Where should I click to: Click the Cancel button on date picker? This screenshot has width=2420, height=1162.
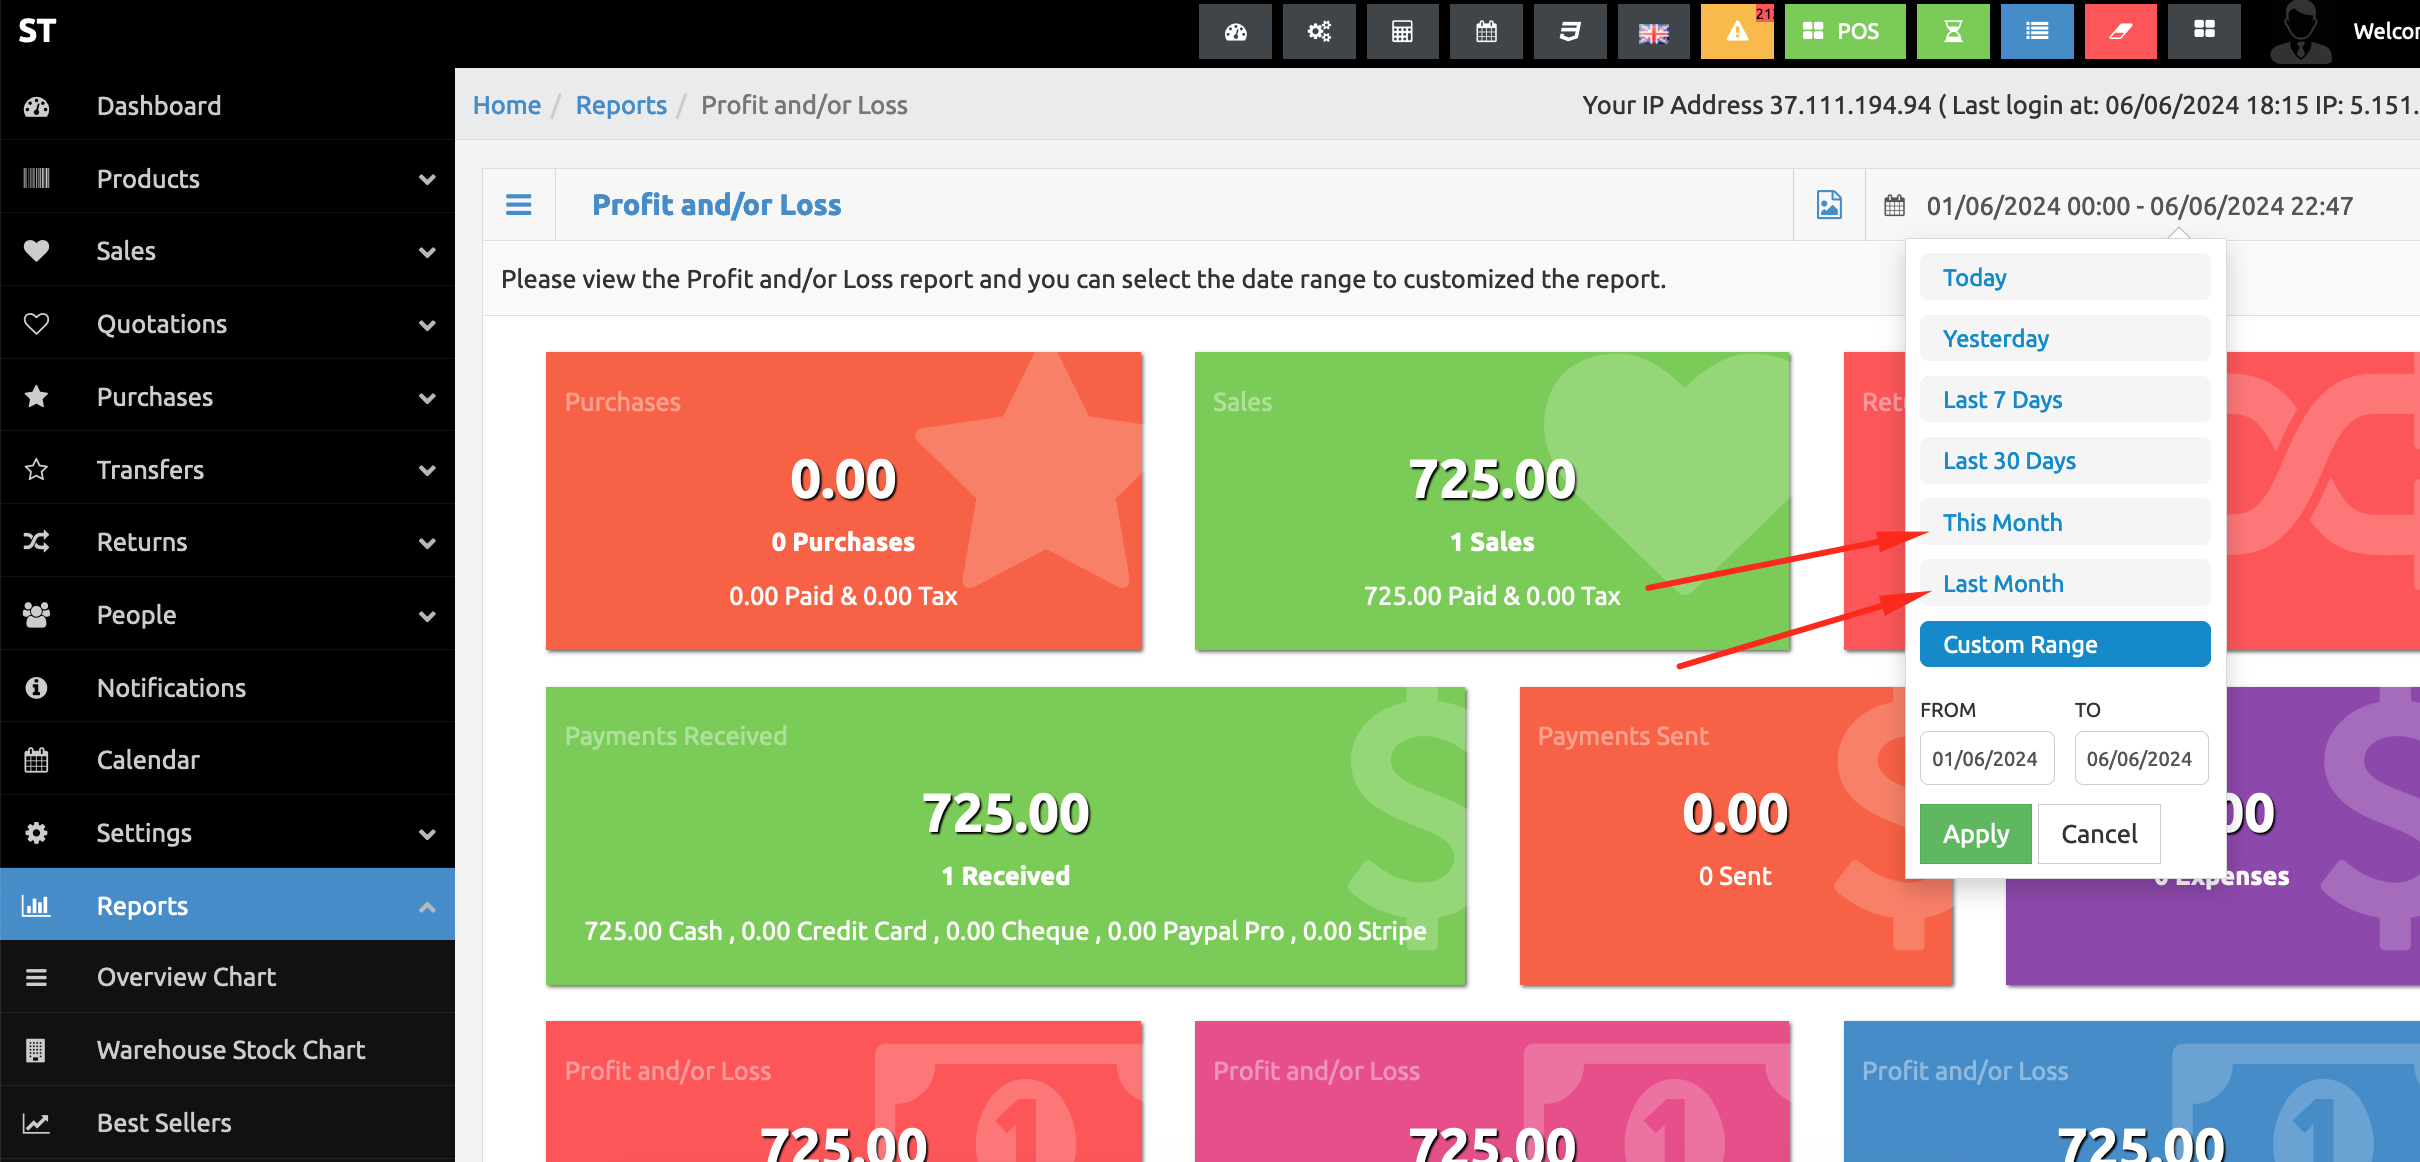coord(2101,833)
